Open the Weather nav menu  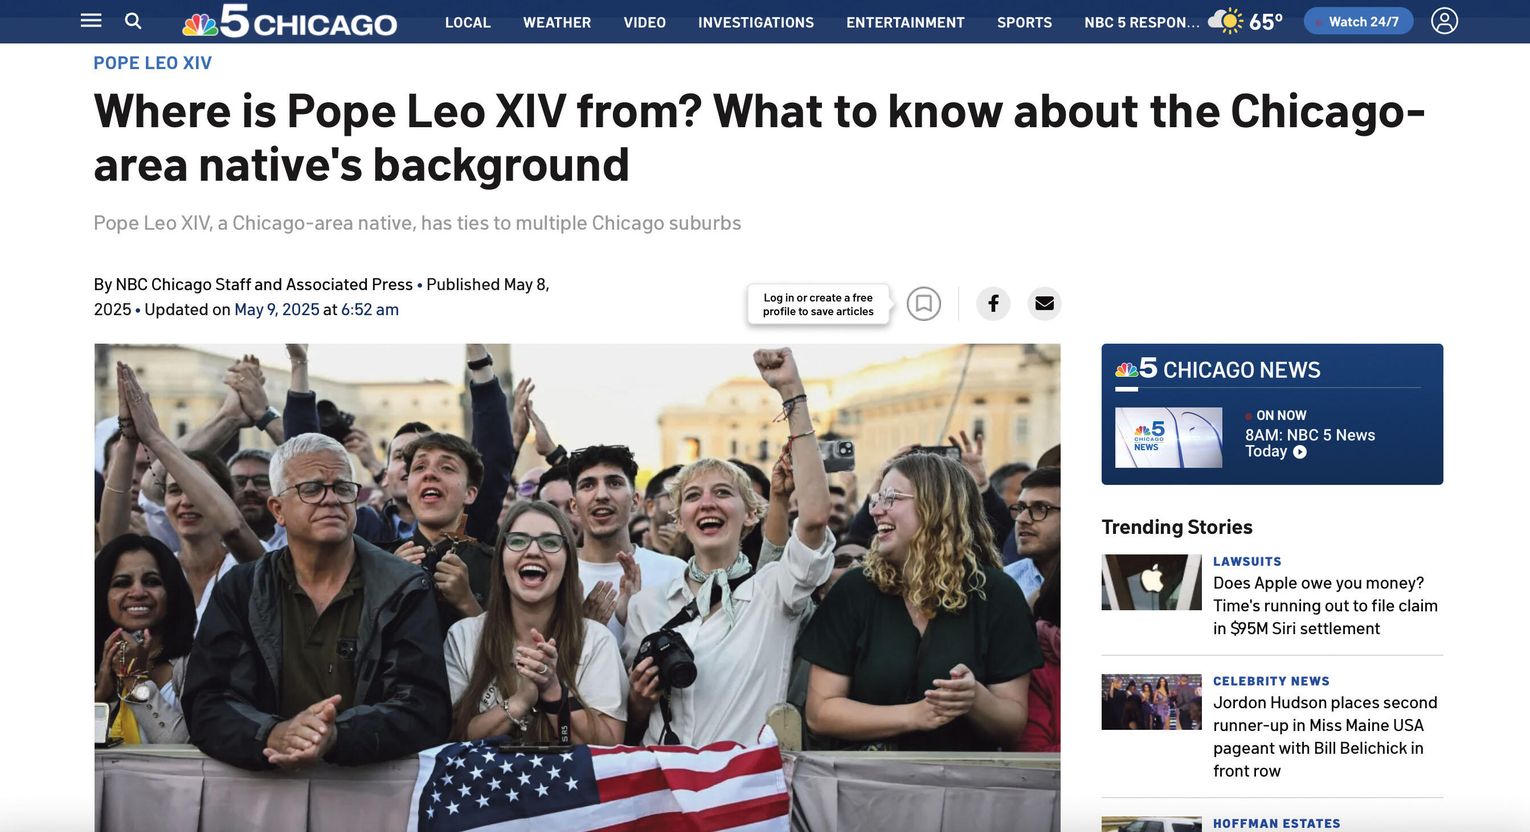557,22
